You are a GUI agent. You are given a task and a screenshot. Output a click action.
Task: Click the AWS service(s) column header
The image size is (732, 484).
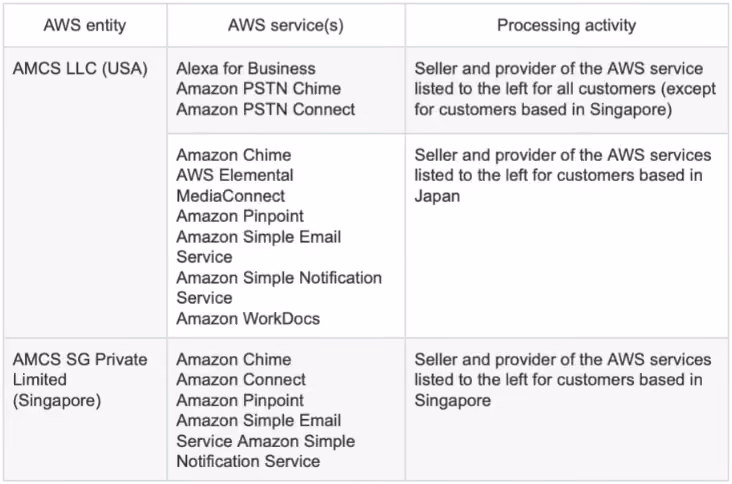(x=286, y=25)
